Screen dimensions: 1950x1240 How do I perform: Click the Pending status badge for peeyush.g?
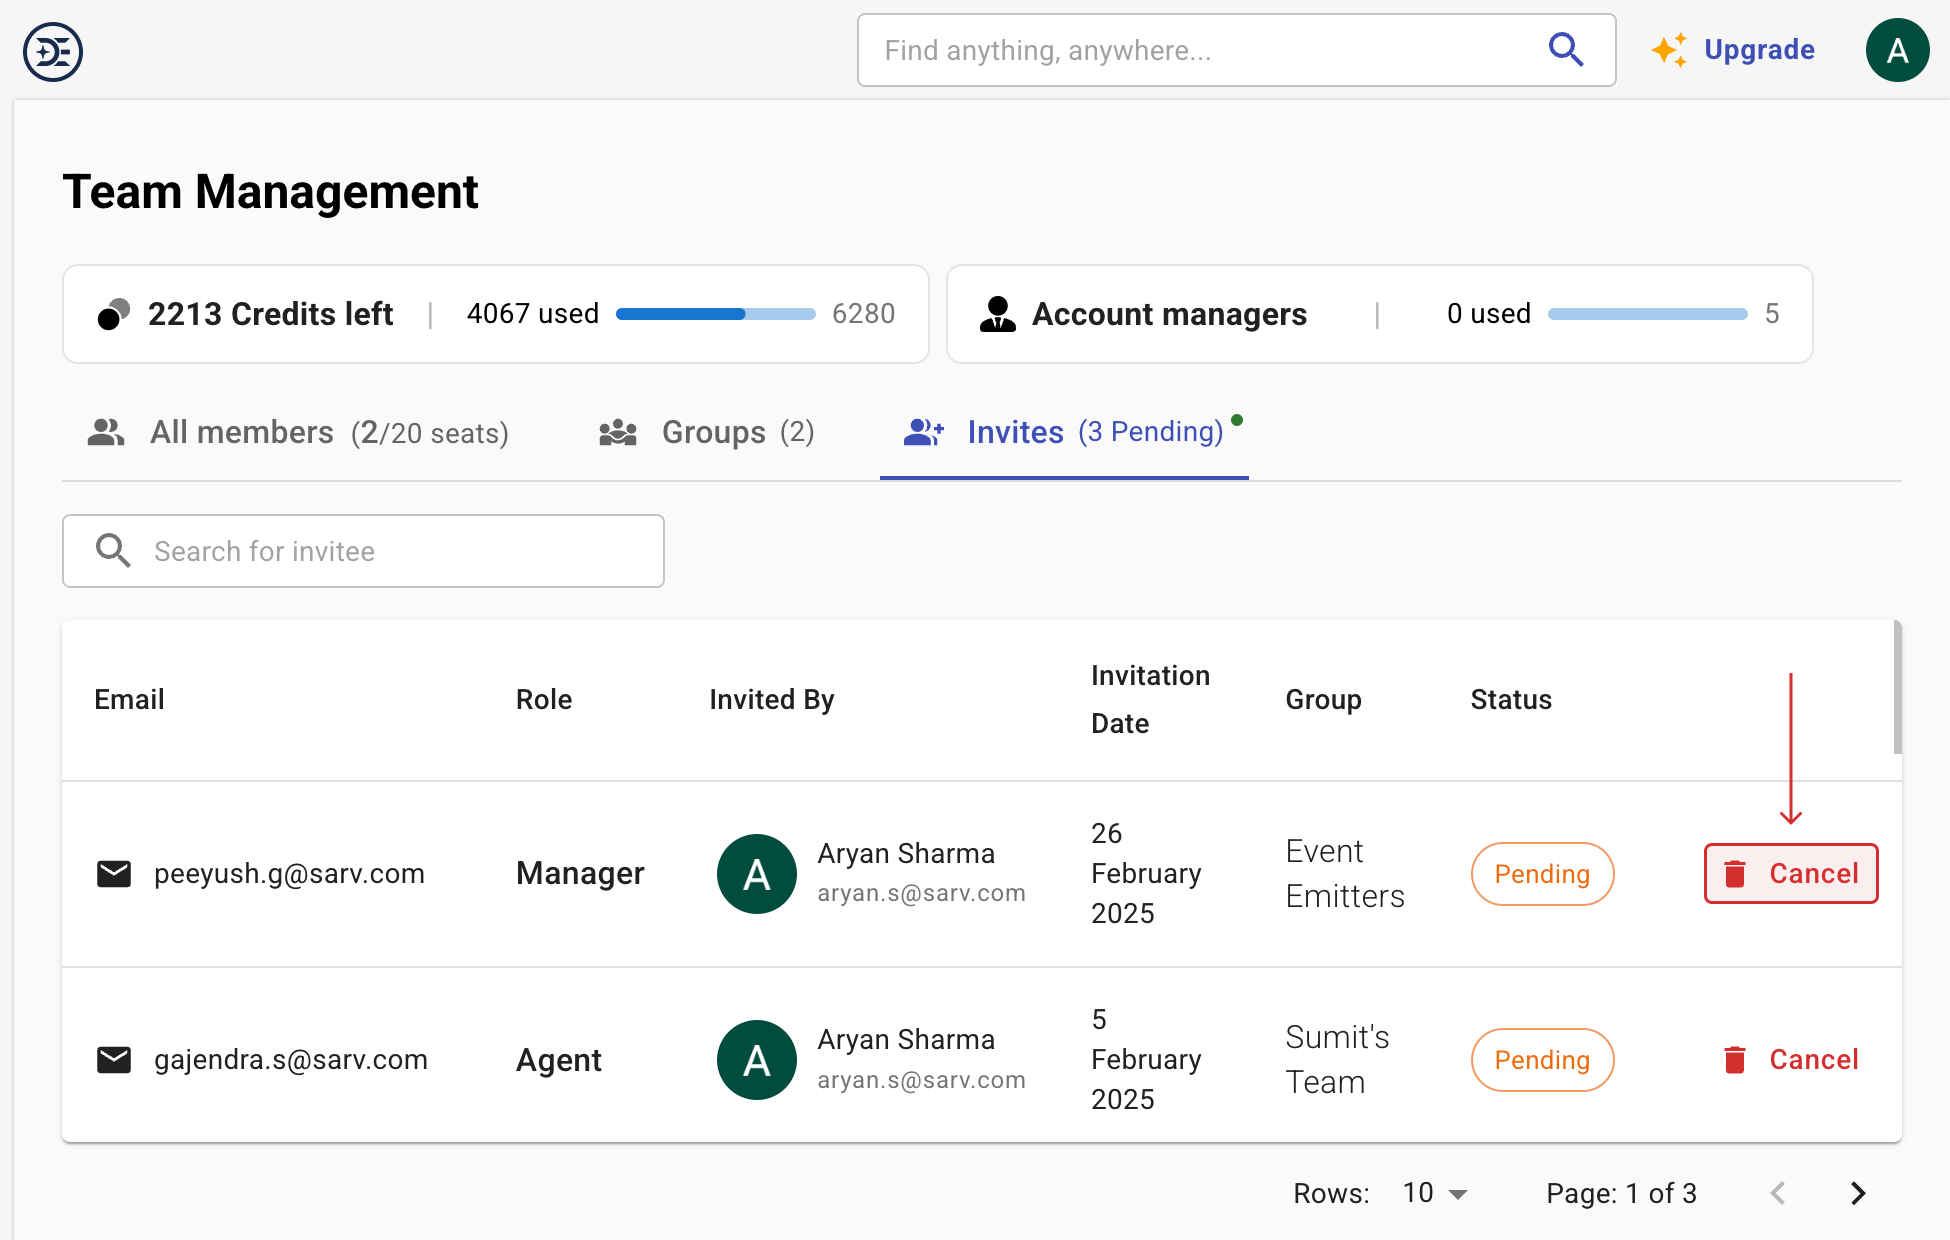point(1541,873)
